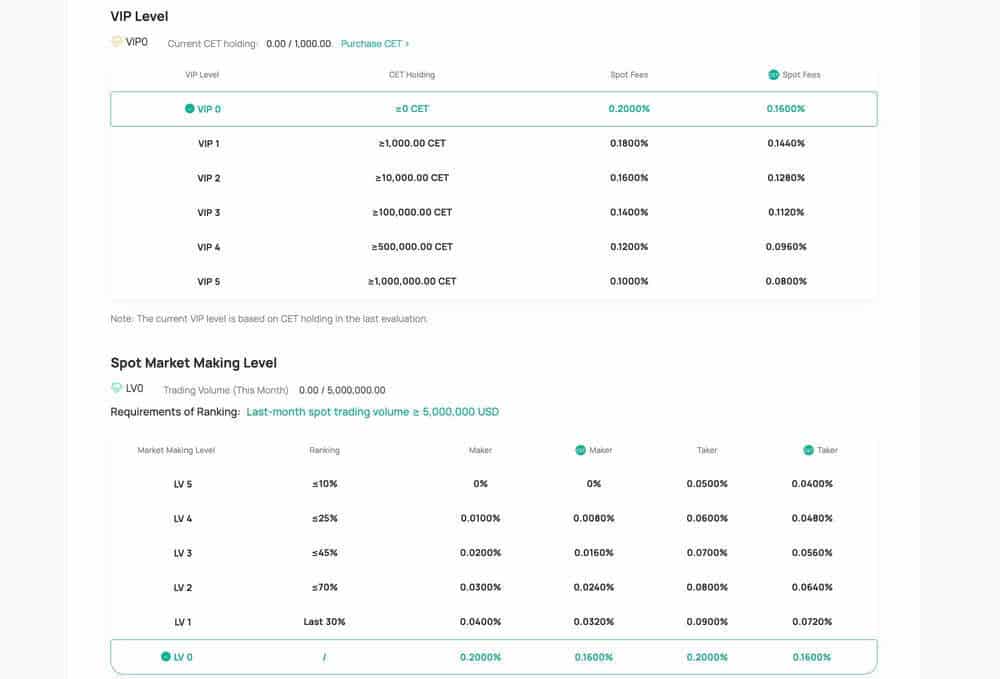Viewport: 1000px width, 679px height.
Task: Click the 0.0100% maker fee for LV 4
Action: coord(480,518)
